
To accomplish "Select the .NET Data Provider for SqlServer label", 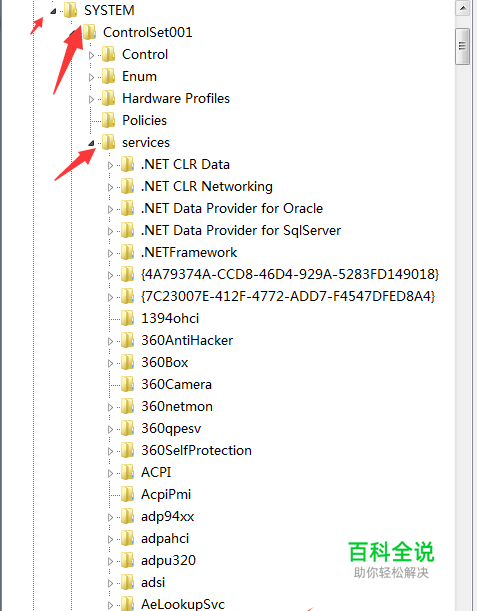I will [x=241, y=230].
